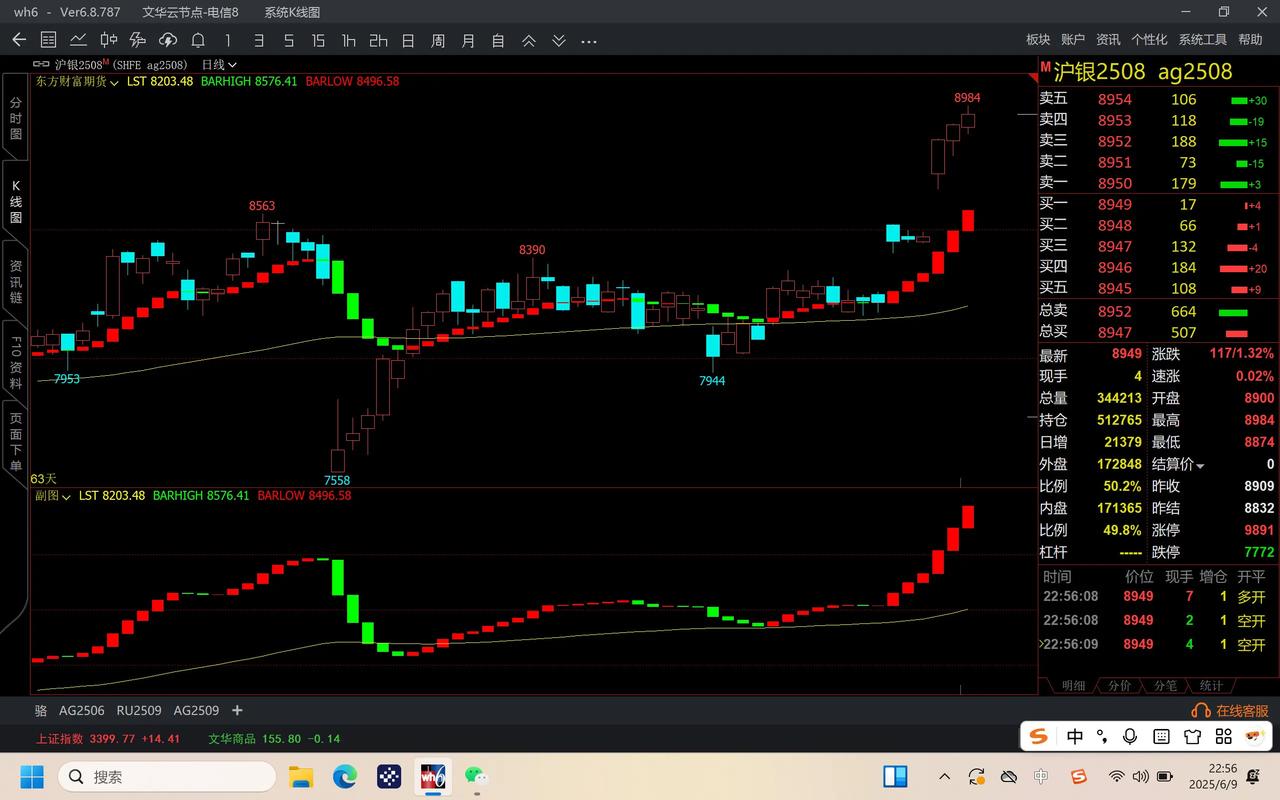Open the alert bell icon
This screenshot has width=1280, height=800.
(198, 40)
